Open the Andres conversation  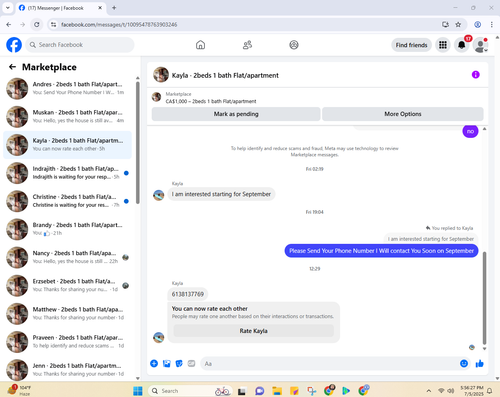click(67, 88)
